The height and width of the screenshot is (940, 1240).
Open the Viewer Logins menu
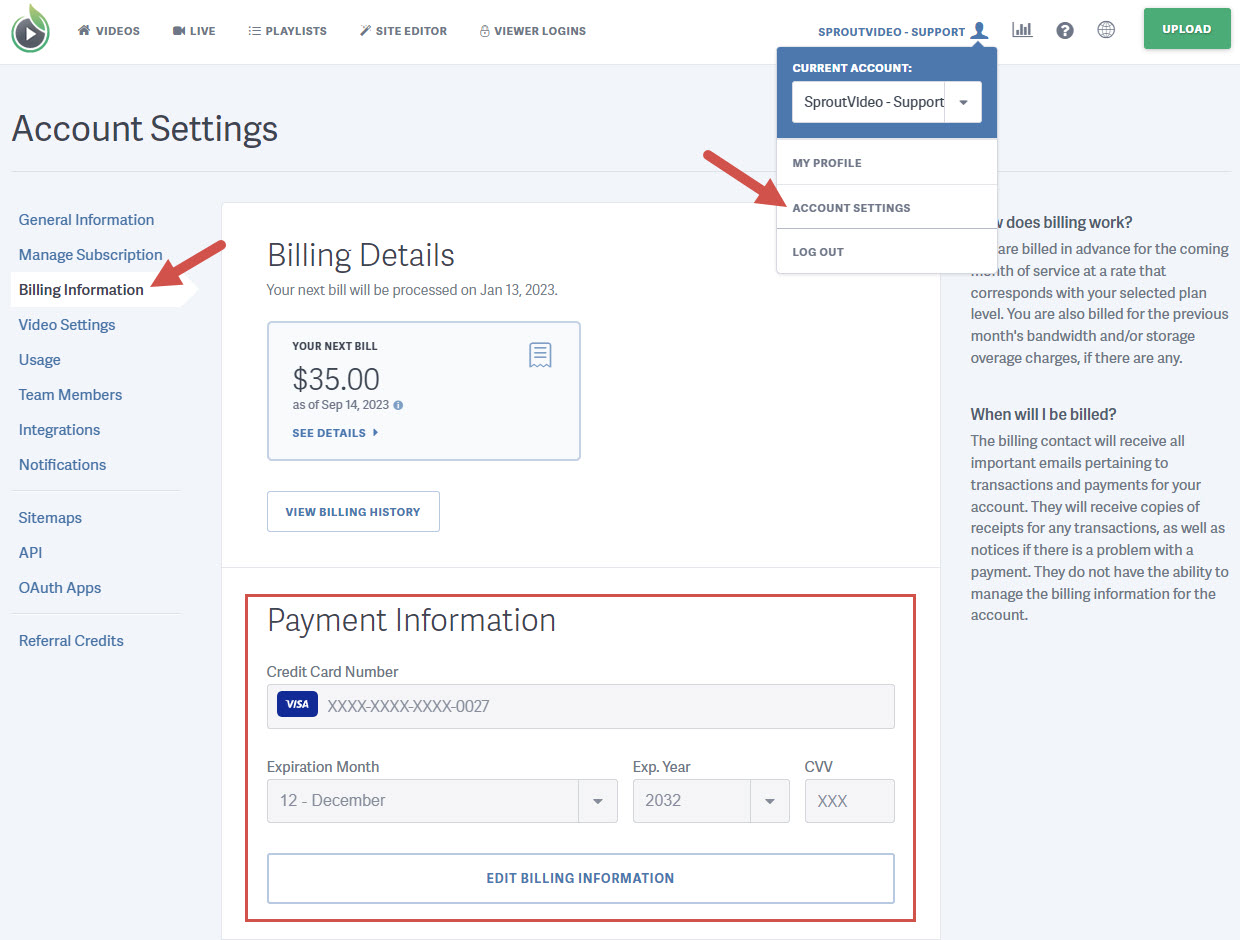[532, 31]
